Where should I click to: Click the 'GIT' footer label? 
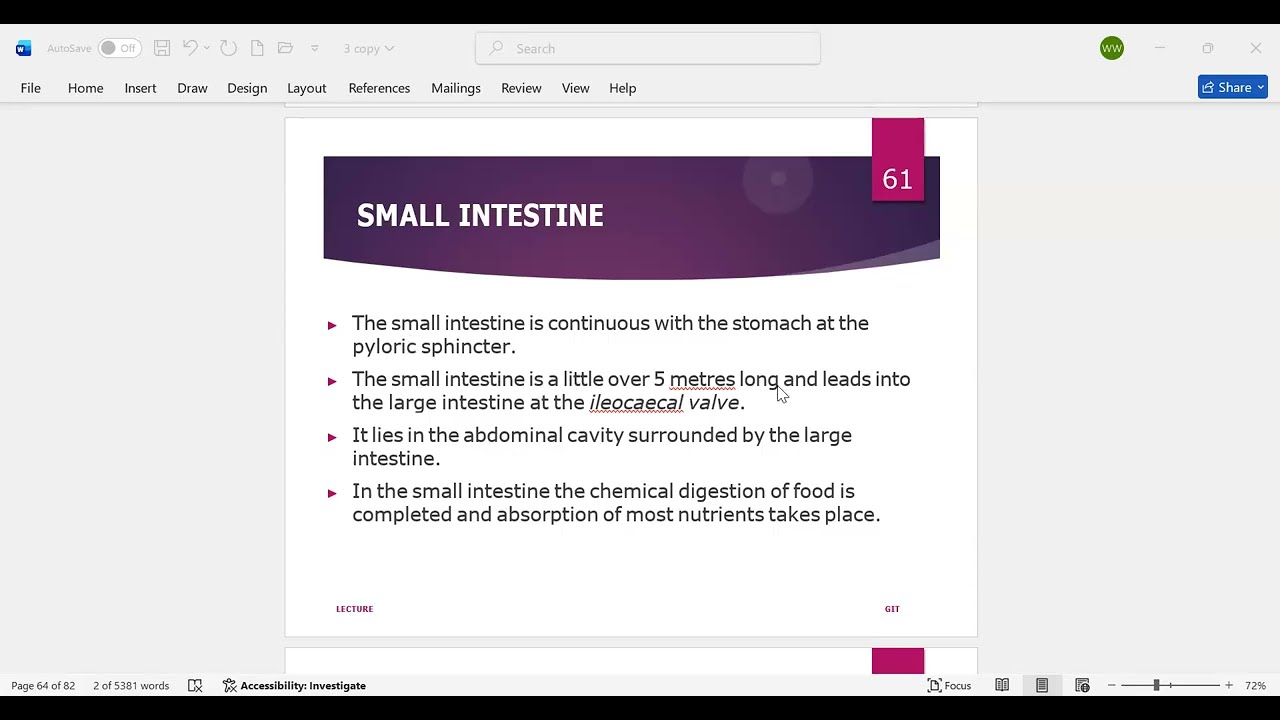click(892, 609)
